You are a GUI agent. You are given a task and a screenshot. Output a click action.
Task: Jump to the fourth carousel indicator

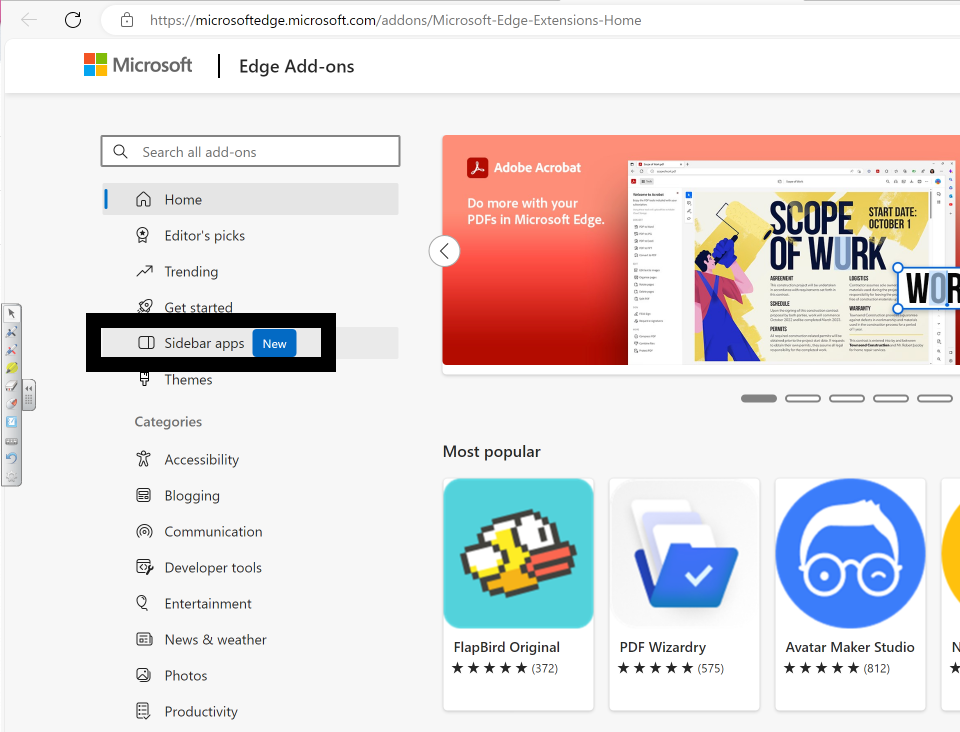click(891, 398)
